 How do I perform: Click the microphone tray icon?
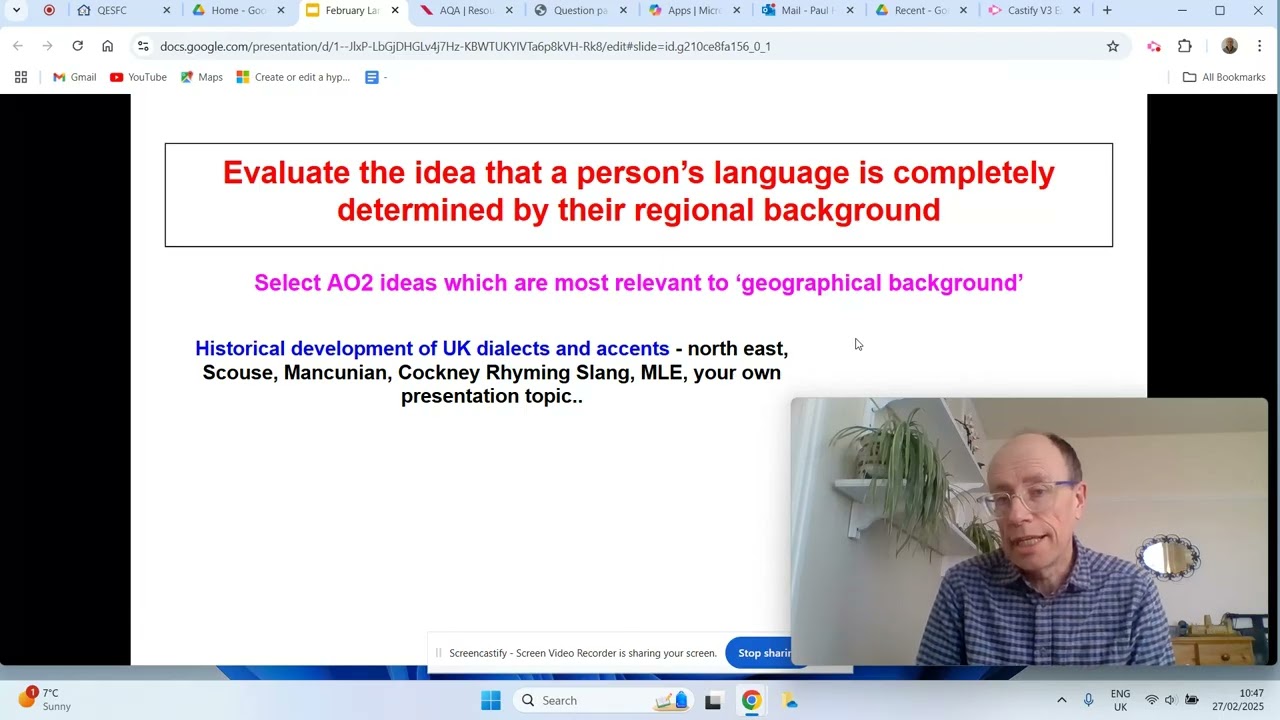coord(1088,700)
